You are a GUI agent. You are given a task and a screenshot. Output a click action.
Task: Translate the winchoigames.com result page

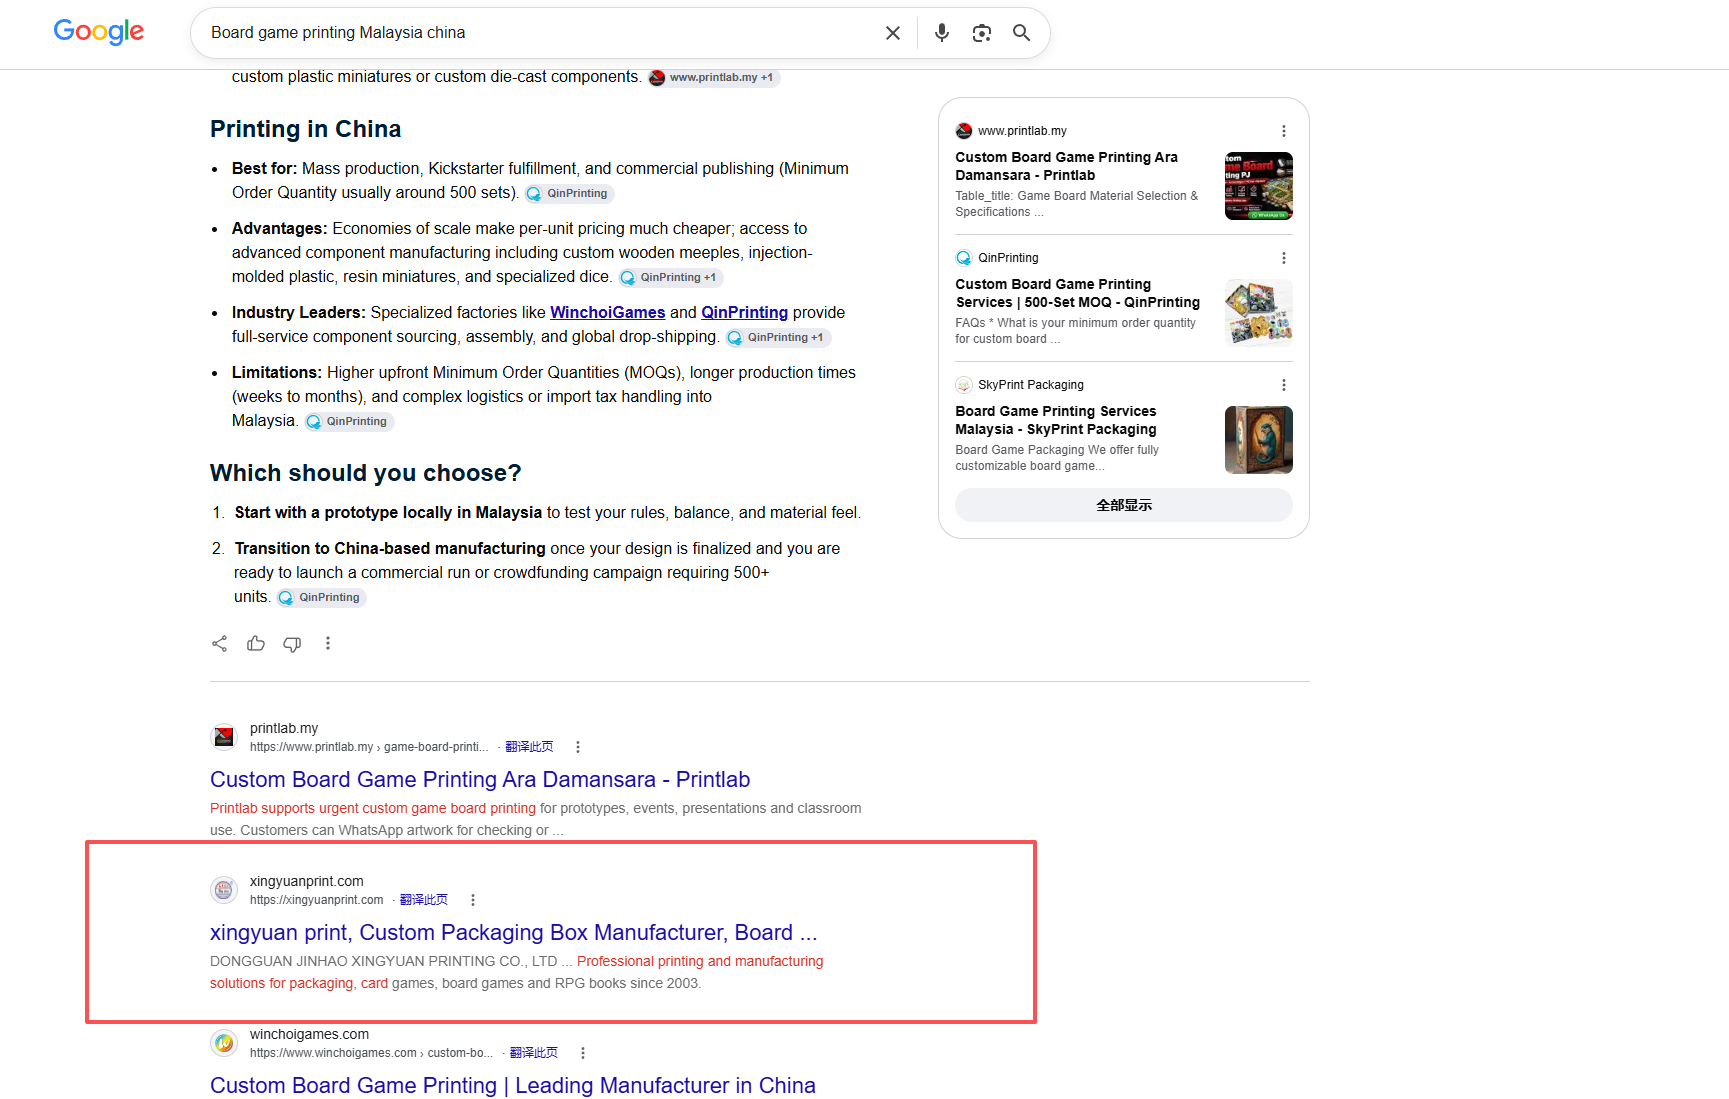(x=534, y=1053)
